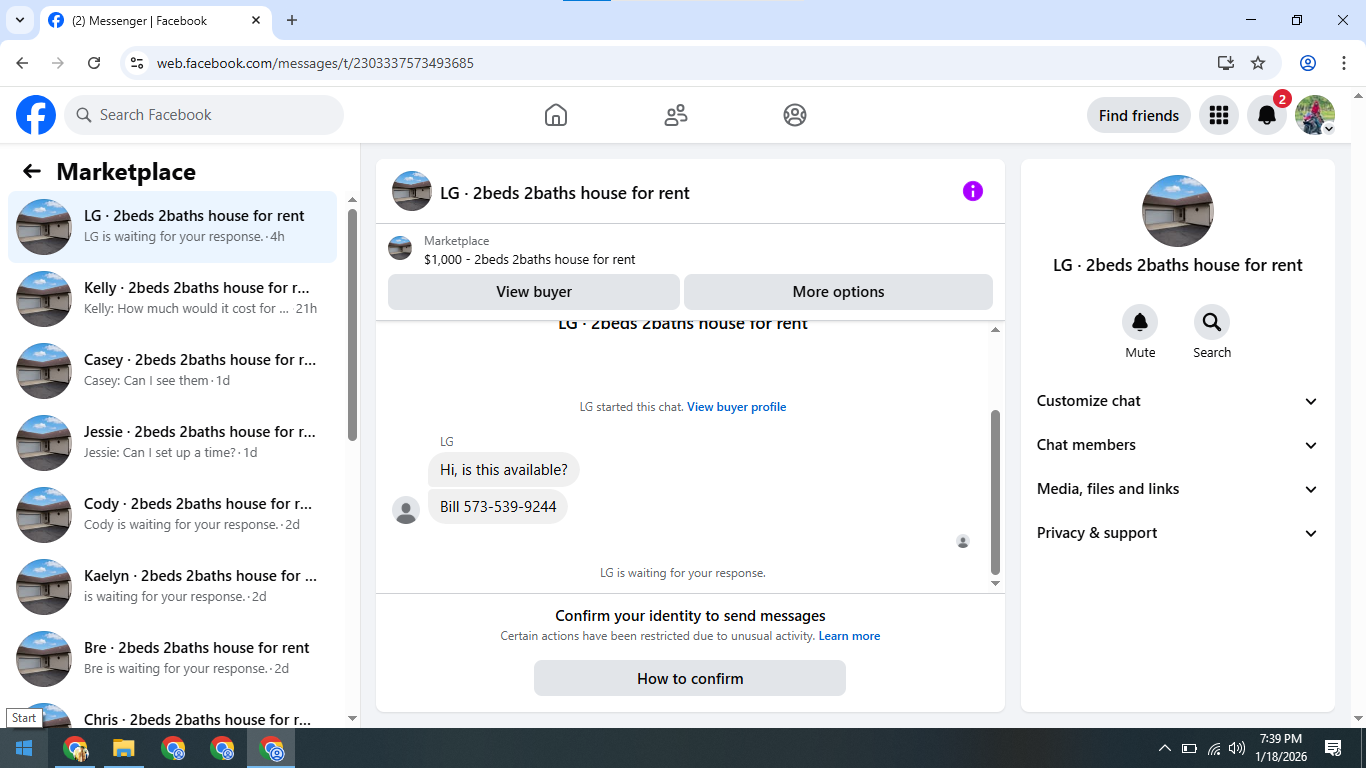Go to the Facebook logo home

click(36, 115)
